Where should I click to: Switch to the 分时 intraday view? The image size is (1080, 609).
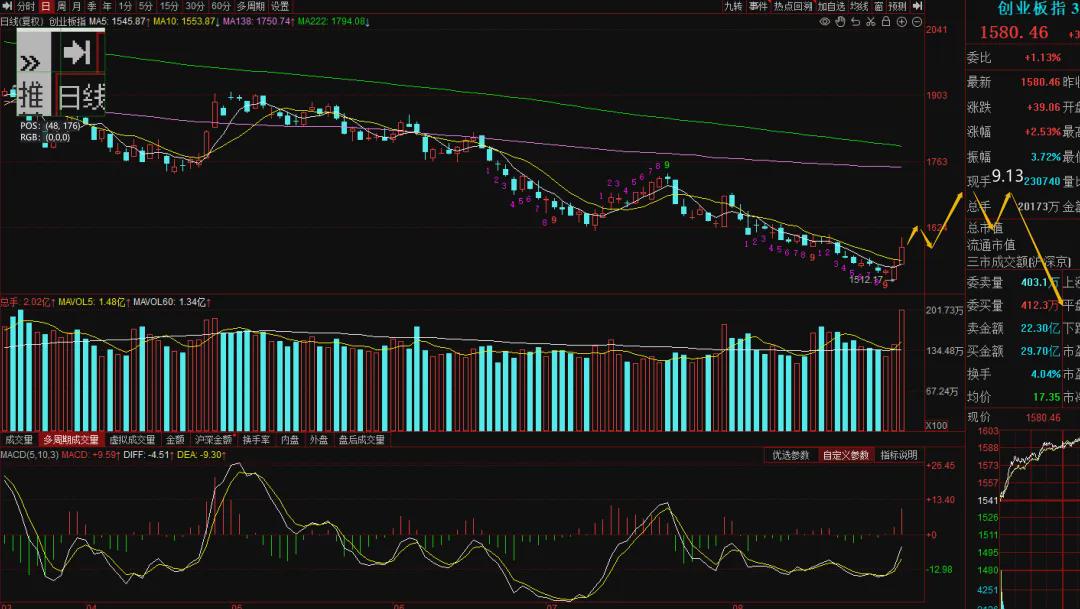(25, 6)
